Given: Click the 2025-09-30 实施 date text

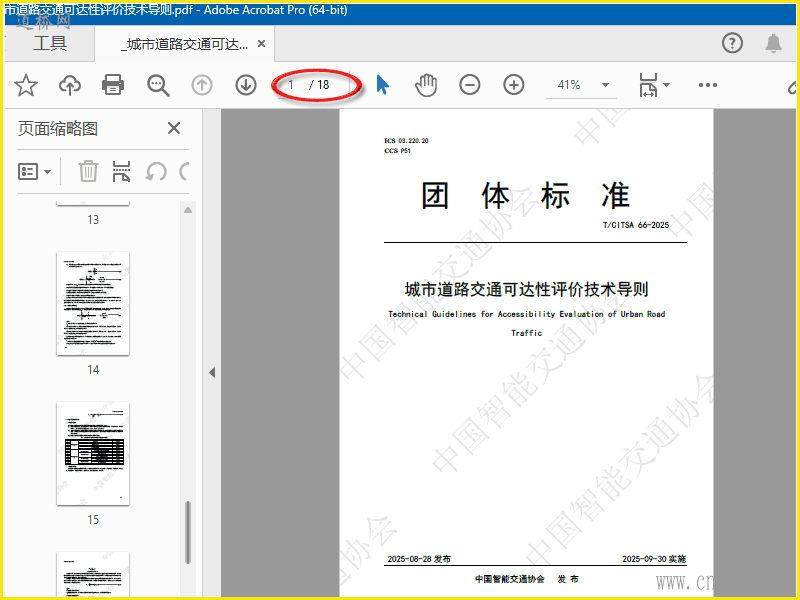Looking at the screenshot, I should tap(654, 559).
